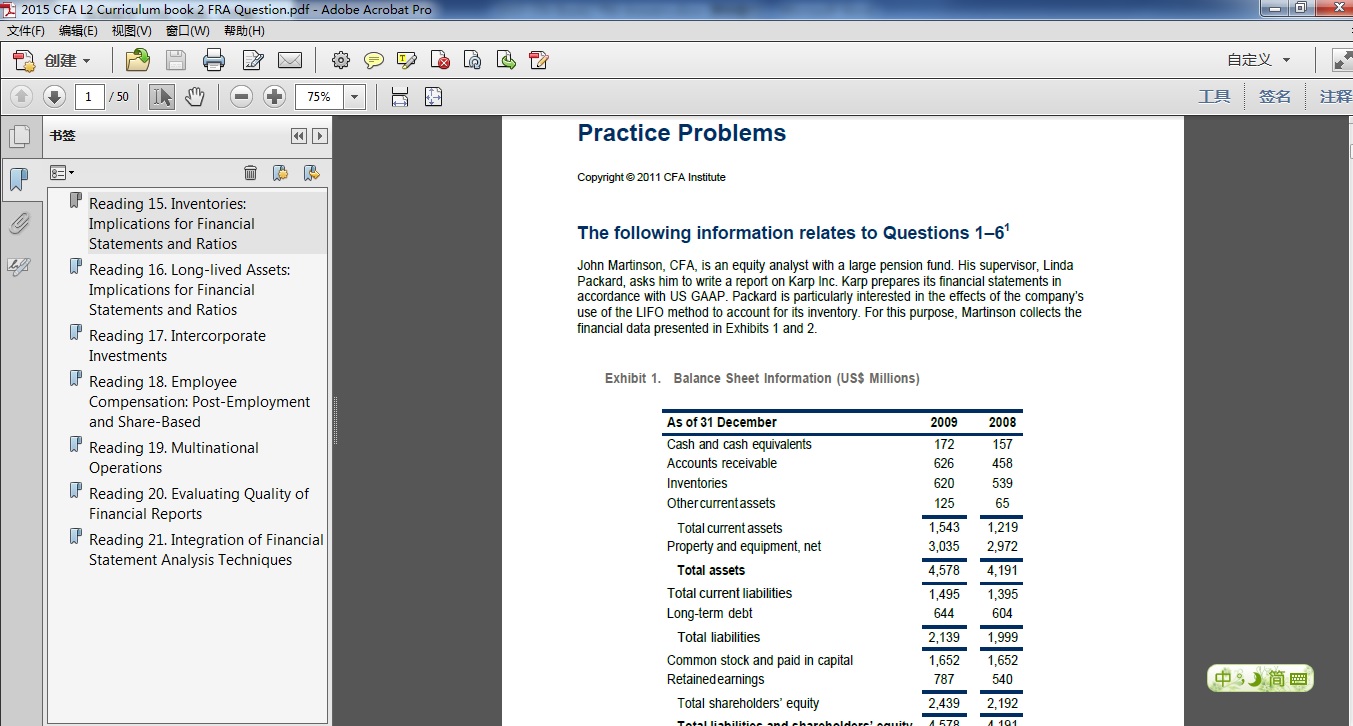Select the highlight text tool
Image resolution: width=1353 pixels, height=726 pixels.
click(407, 60)
